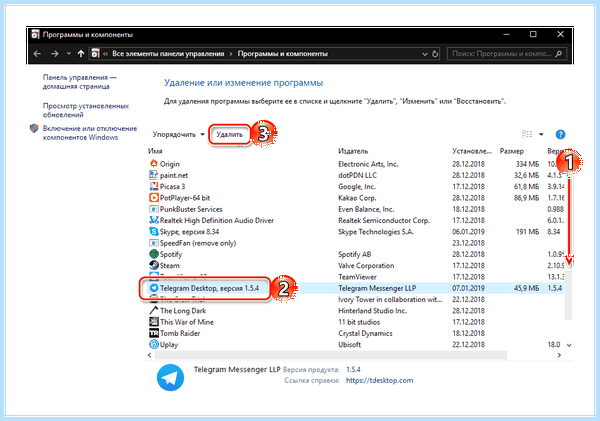Select the TeamViewer publisher cell
Image resolution: width=600 pixels, height=421 pixels.
(x=357, y=277)
